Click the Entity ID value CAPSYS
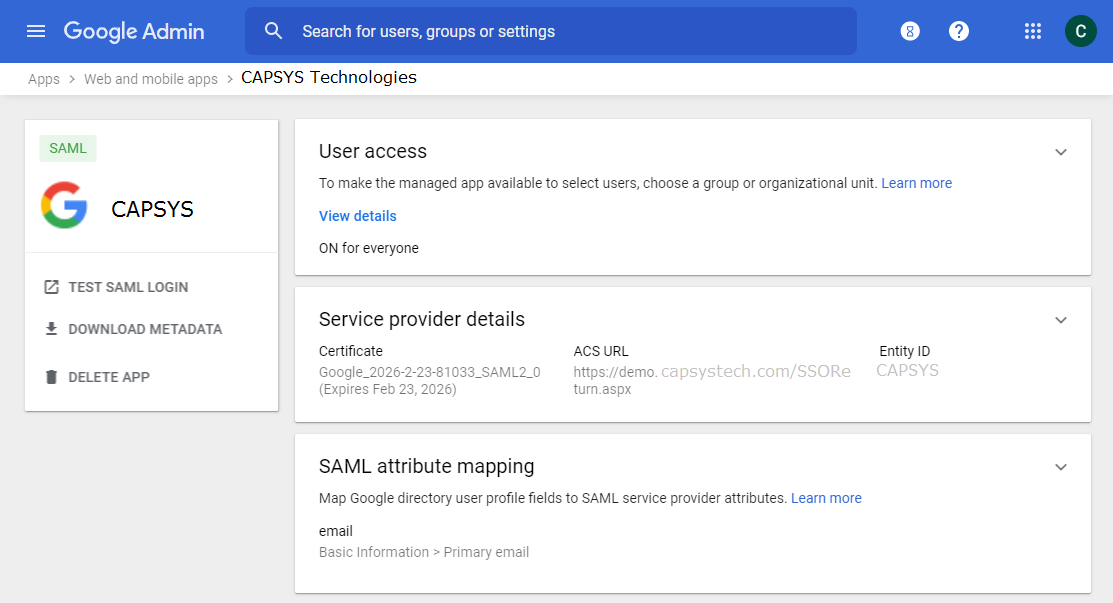Viewport: 1113px width, 603px height. click(907, 370)
